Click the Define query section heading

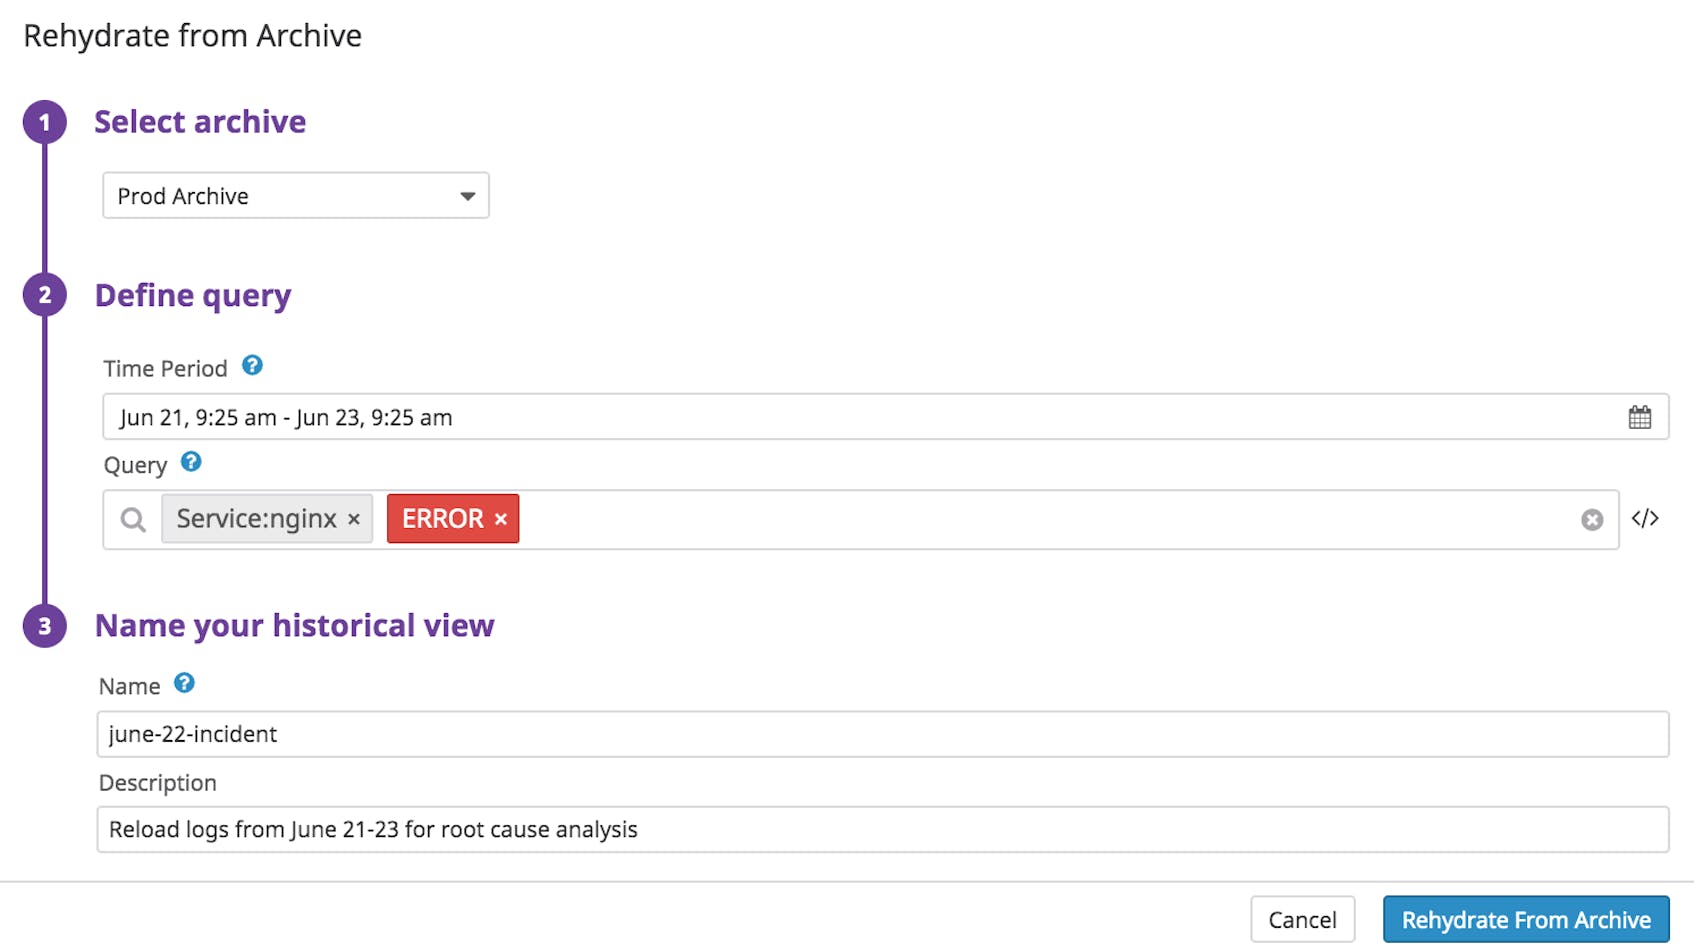(193, 296)
